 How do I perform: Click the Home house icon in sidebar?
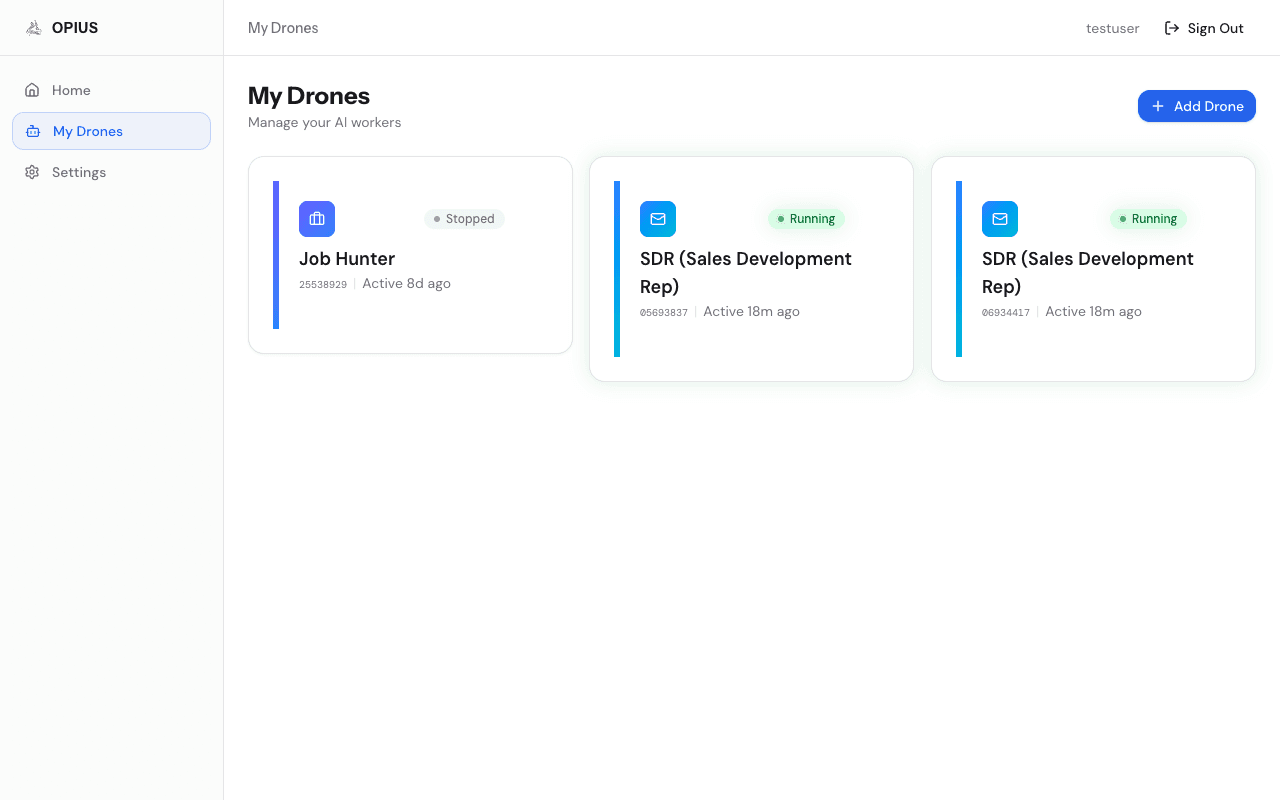[32, 90]
